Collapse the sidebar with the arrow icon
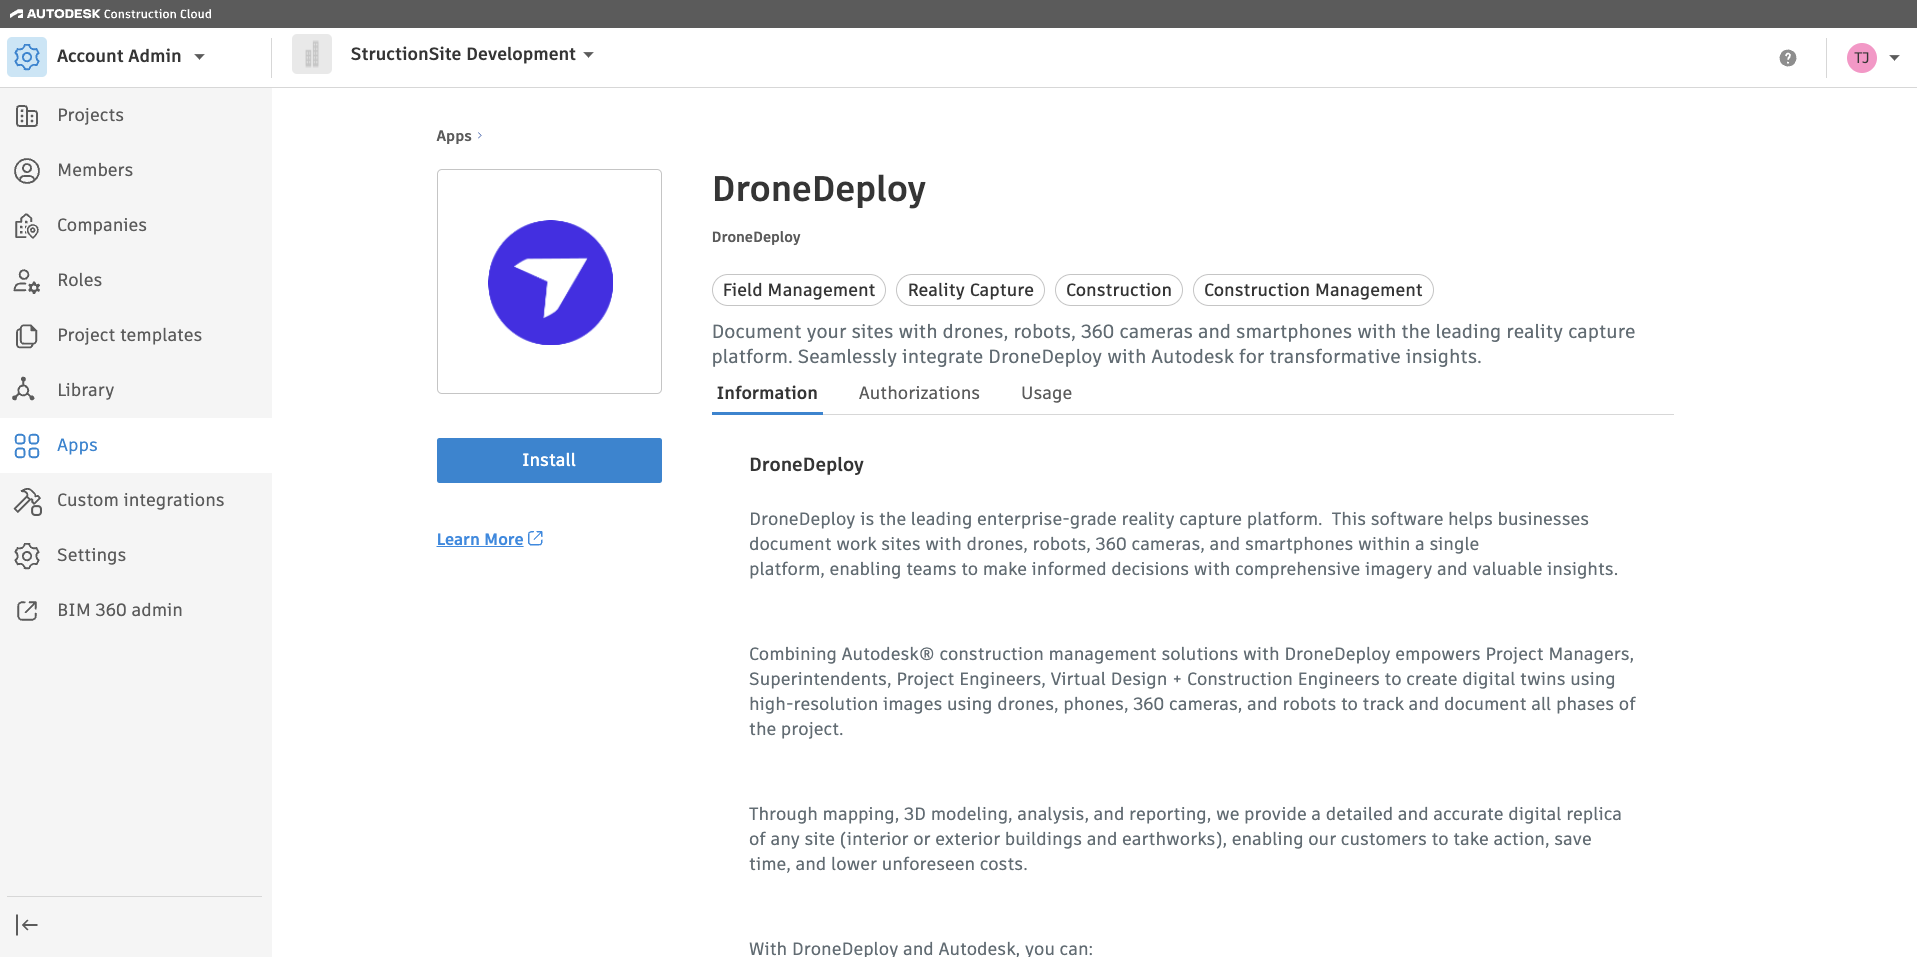The width and height of the screenshot is (1917, 957). click(x=27, y=925)
